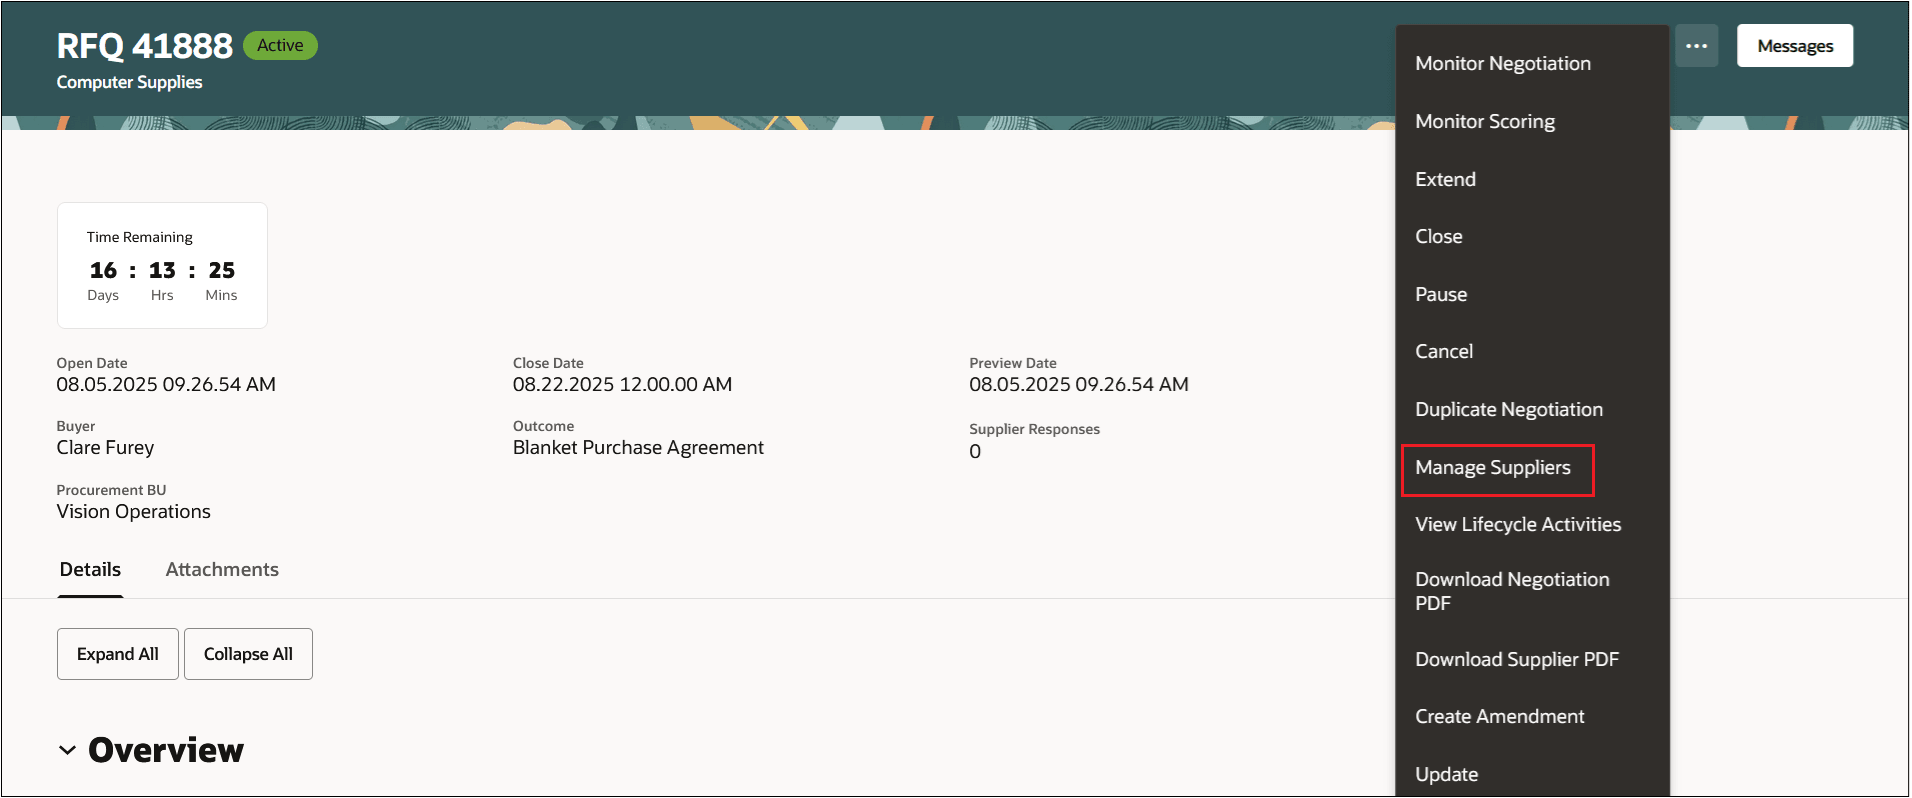Choose Monitor Scoring menu option
Screen dimensions: 1912x798
[1485, 121]
